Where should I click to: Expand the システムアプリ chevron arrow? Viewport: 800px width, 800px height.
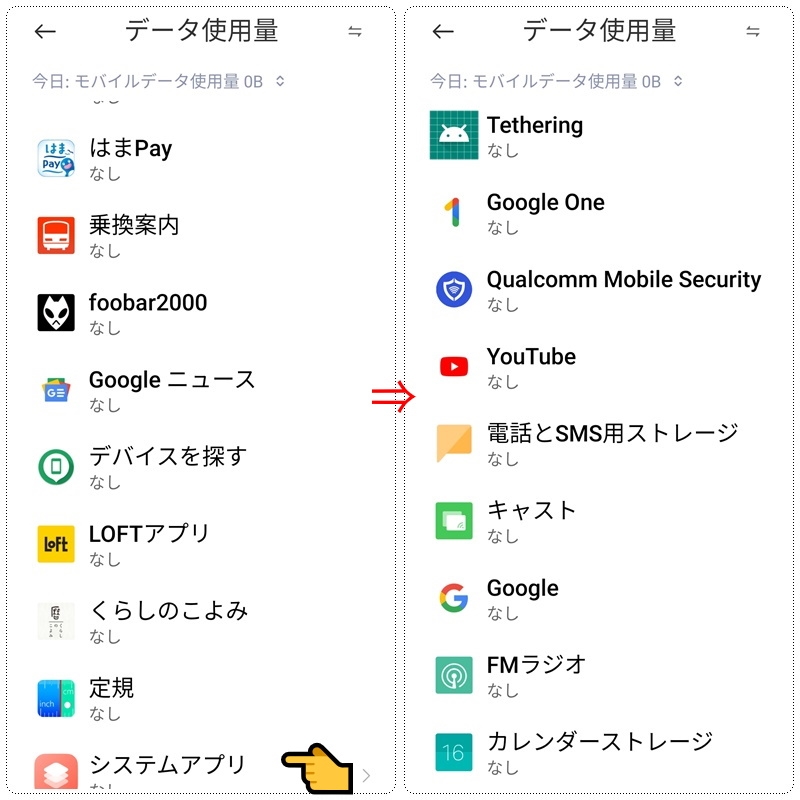coord(366,775)
